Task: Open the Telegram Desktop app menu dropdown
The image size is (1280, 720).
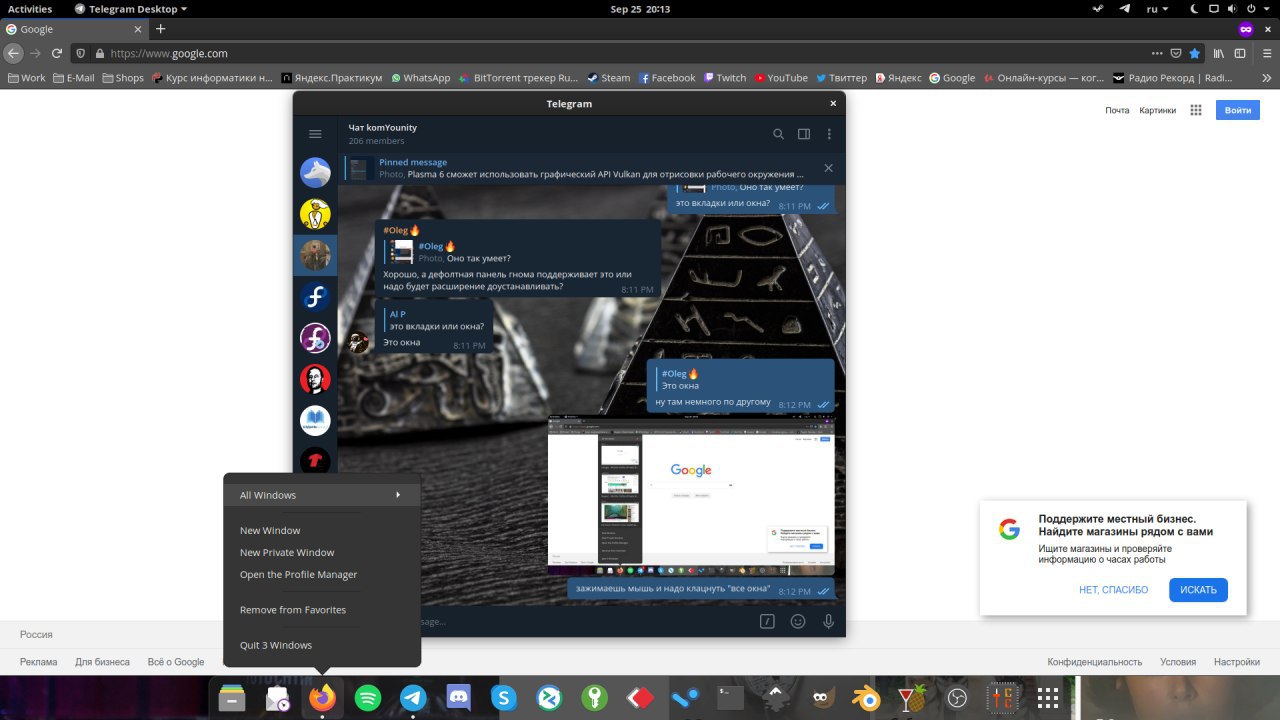Action: pos(131,9)
